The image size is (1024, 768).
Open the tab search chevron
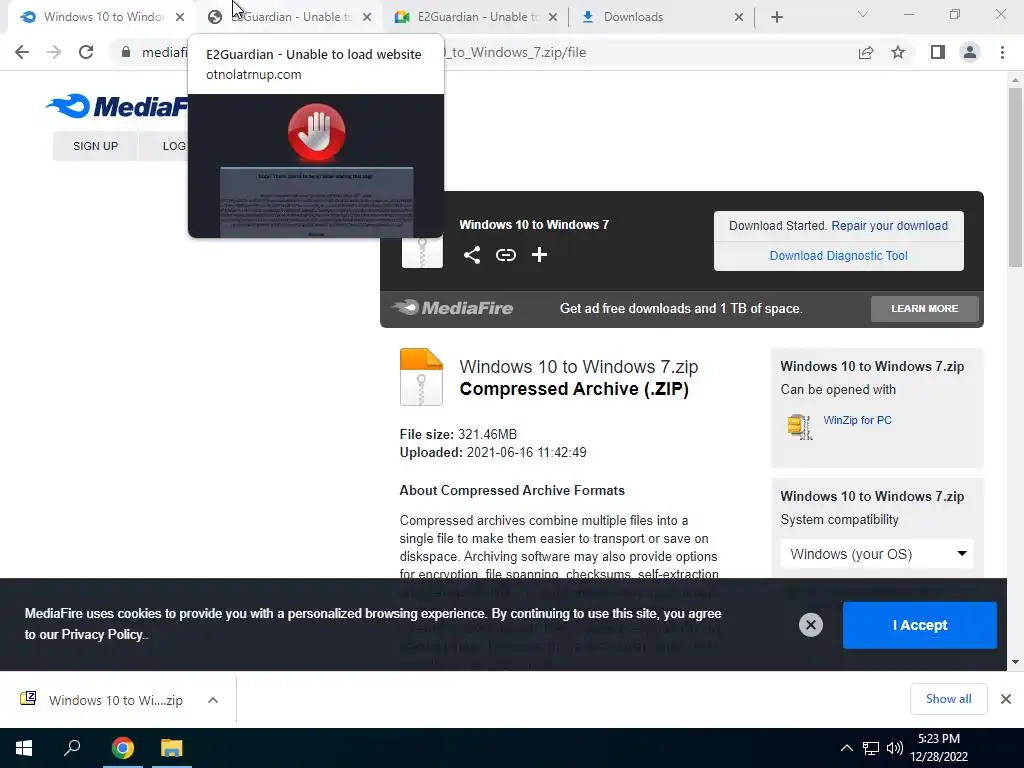[863, 14]
